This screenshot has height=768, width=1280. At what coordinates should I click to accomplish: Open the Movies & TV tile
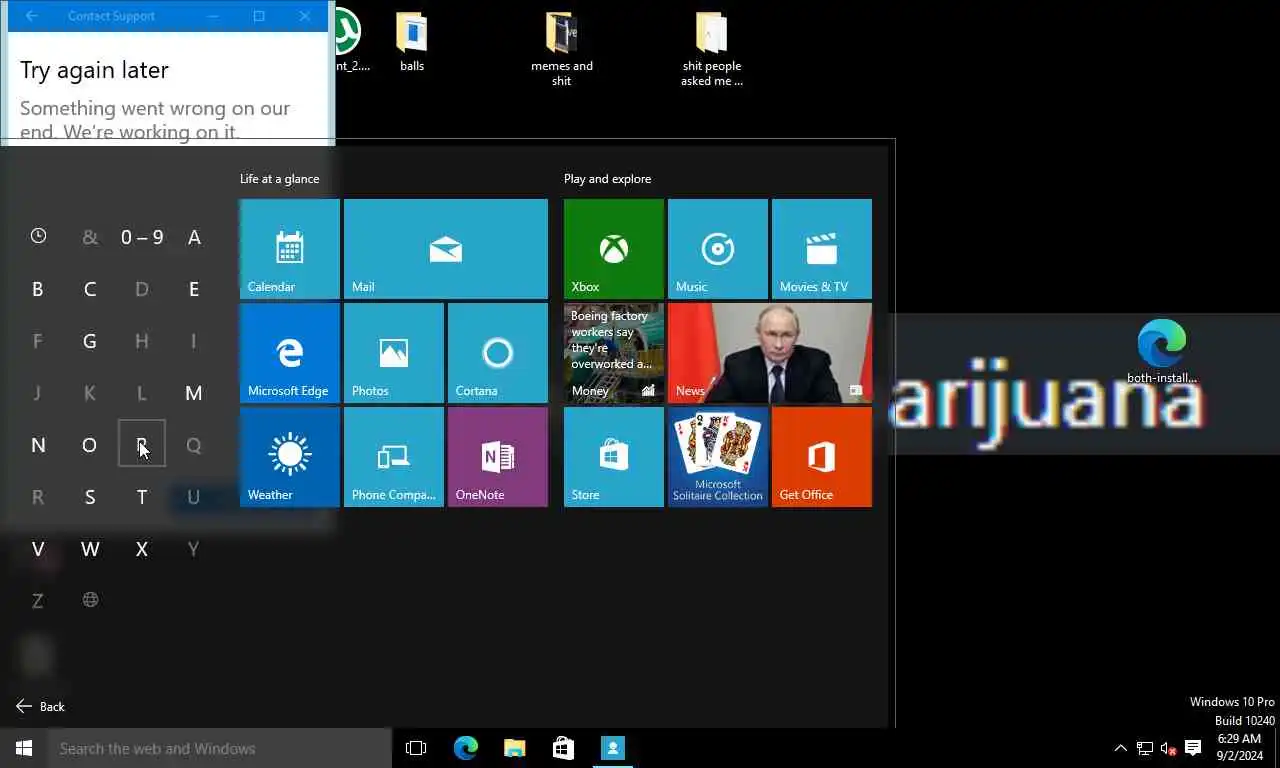point(822,249)
